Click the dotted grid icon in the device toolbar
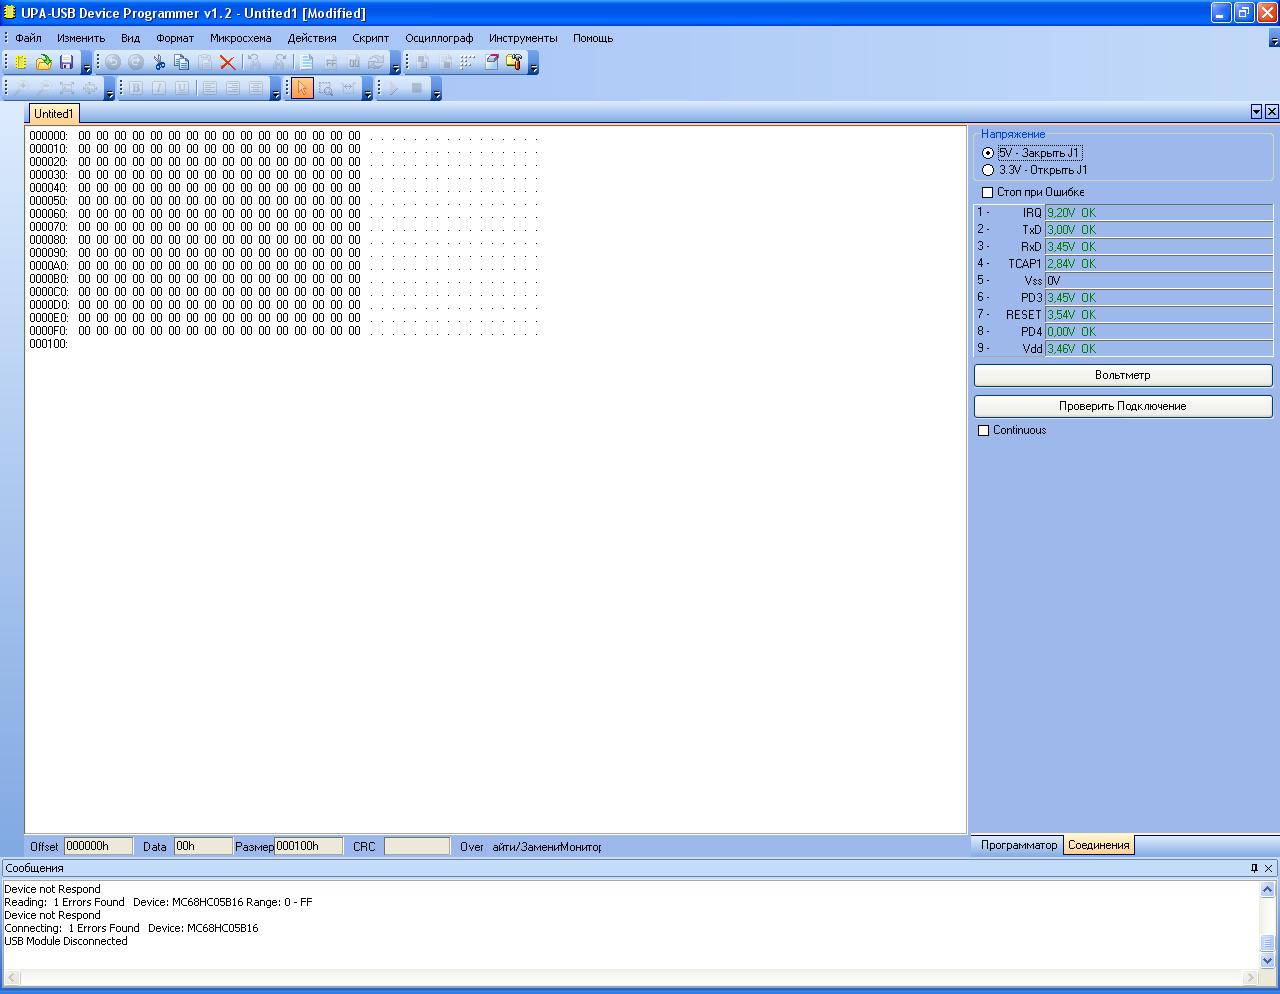 (468, 62)
